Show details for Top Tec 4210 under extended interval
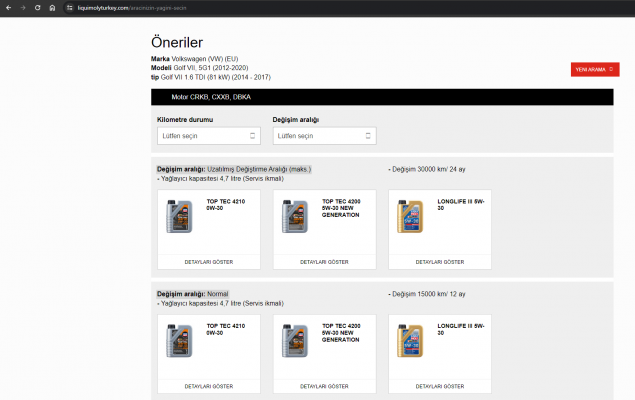Viewport: 635px width, 400px height. (209, 262)
